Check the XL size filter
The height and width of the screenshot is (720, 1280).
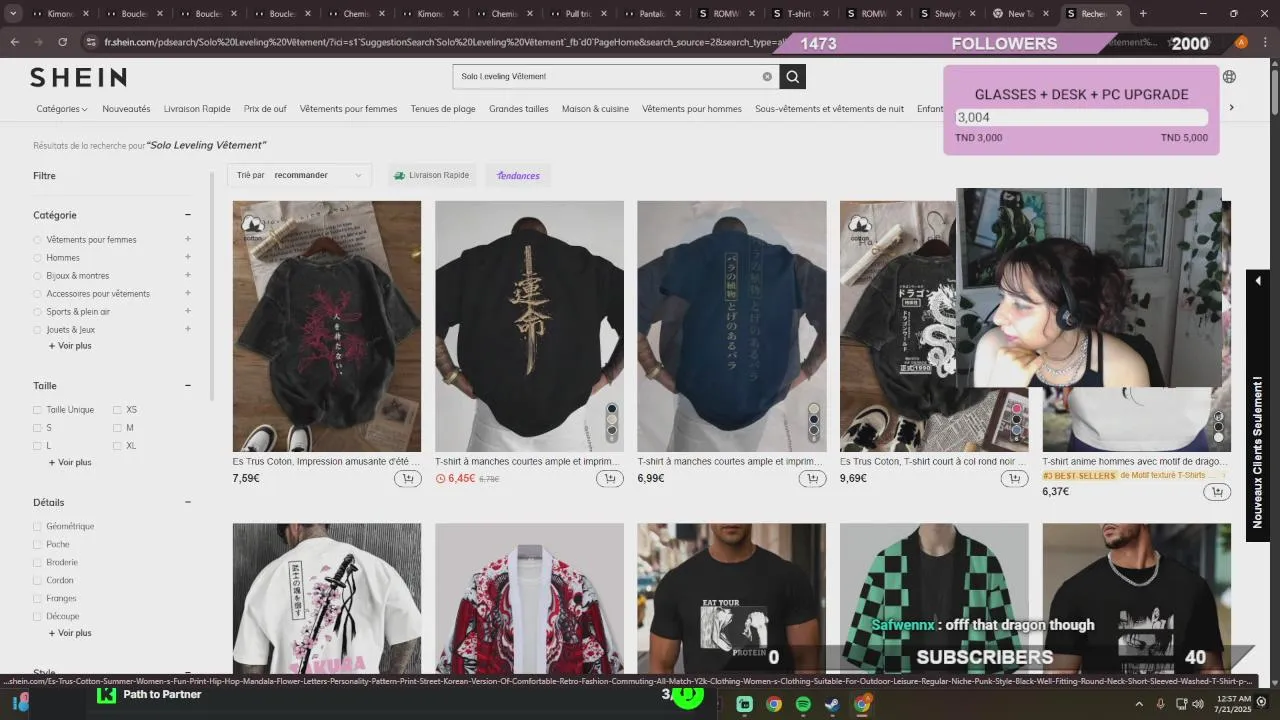(x=117, y=446)
